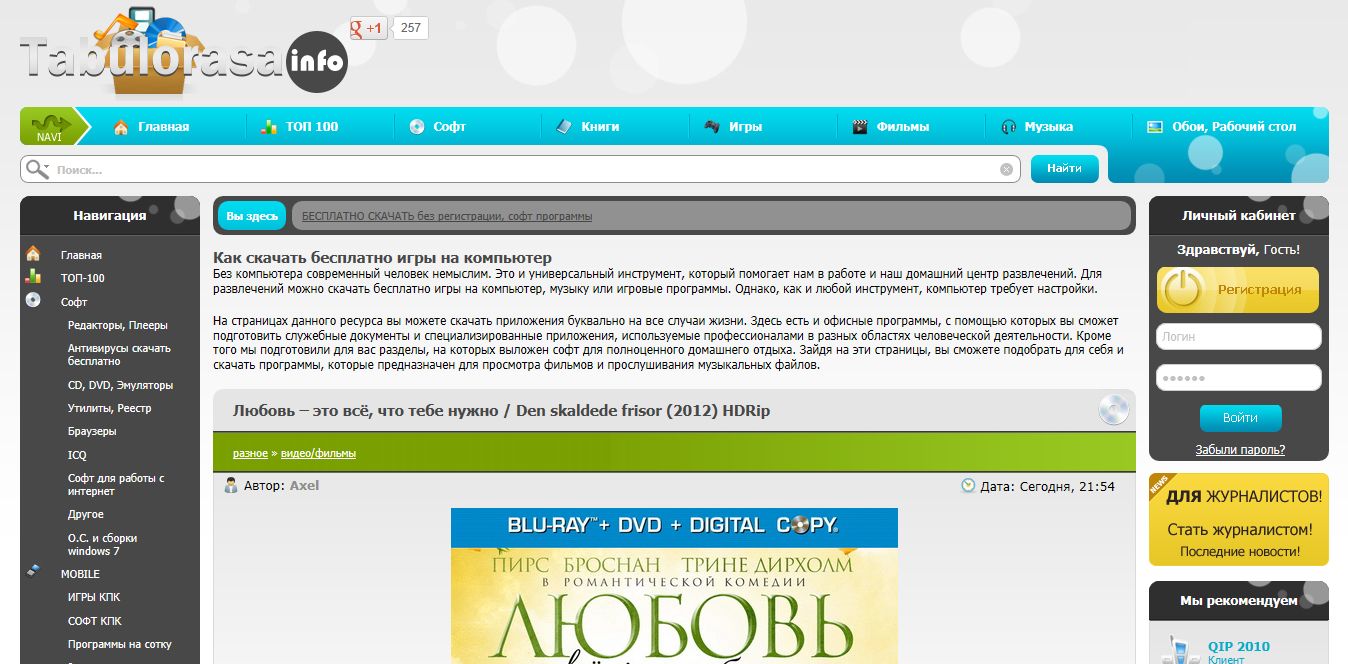This screenshot has width=1348, height=664.
Task: Focus the password input field
Action: [x=1239, y=378]
